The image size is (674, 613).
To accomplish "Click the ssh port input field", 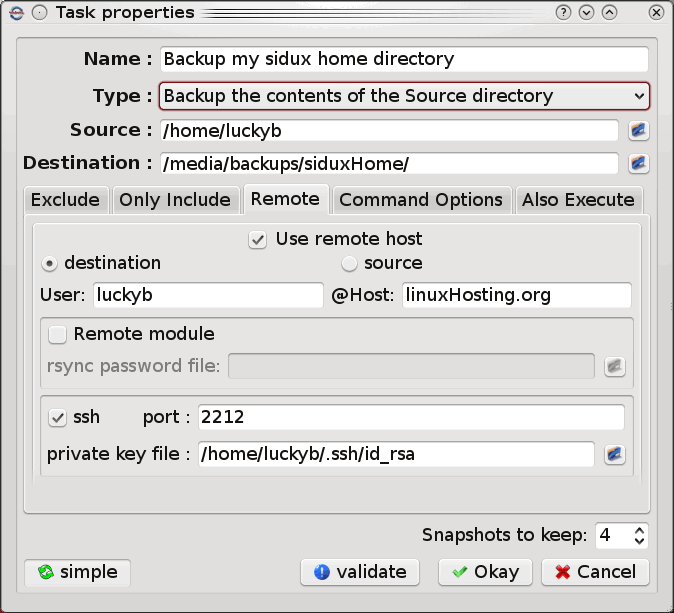I will click(x=410, y=417).
